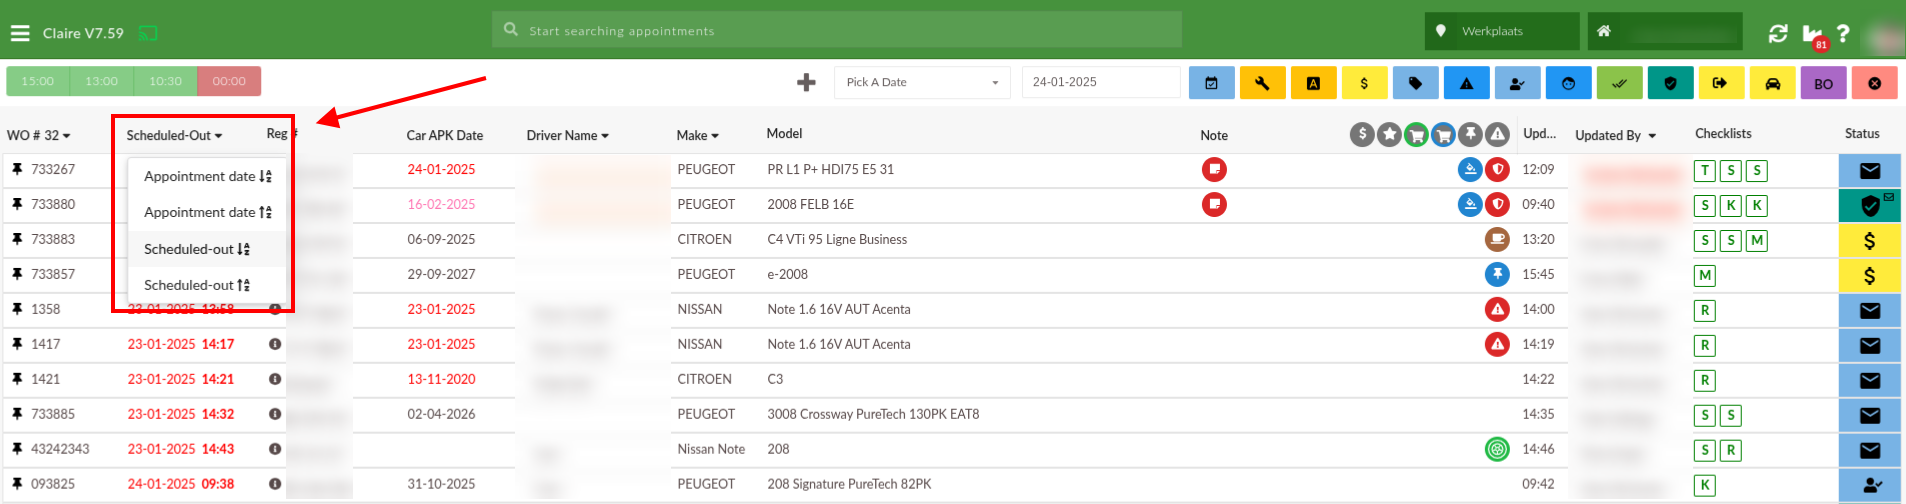Viewport: 1906px width, 504px height.
Task: Click the purple BO button
Action: (x=1823, y=83)
